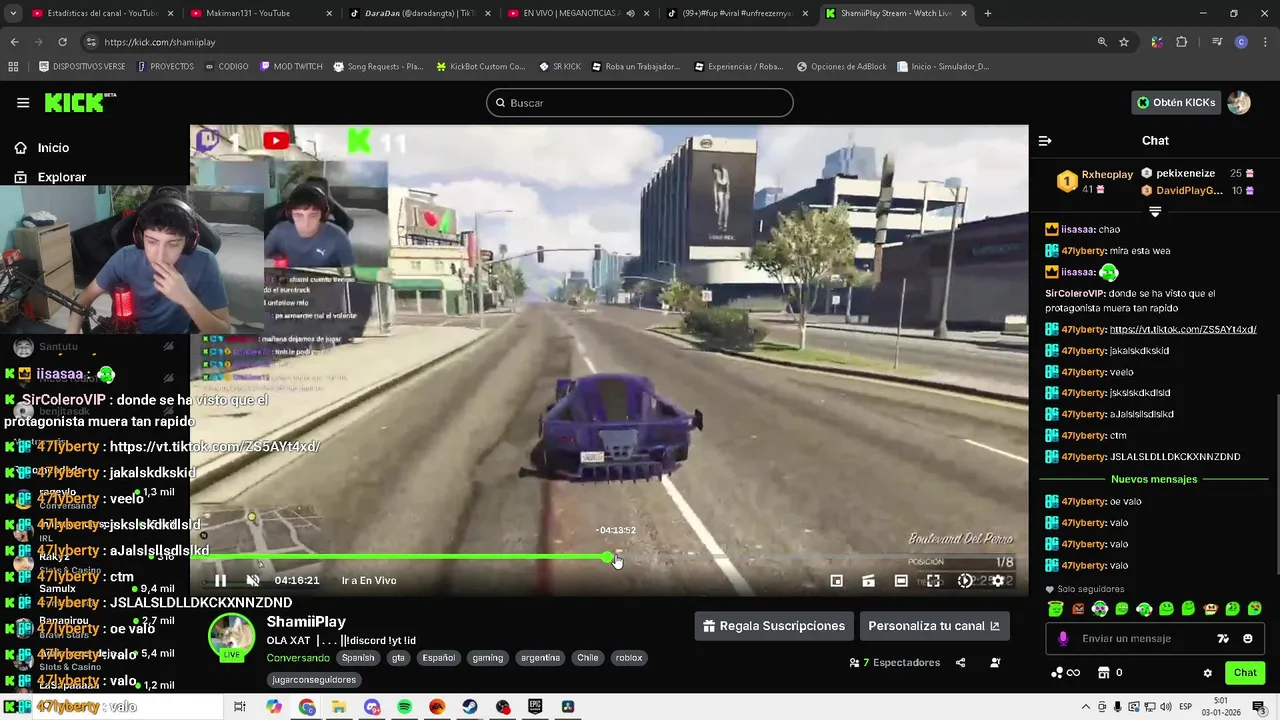Viewport: 1280px width, 720px height.
Task: Unmute the stream volume icon
Action: [253, 580]
